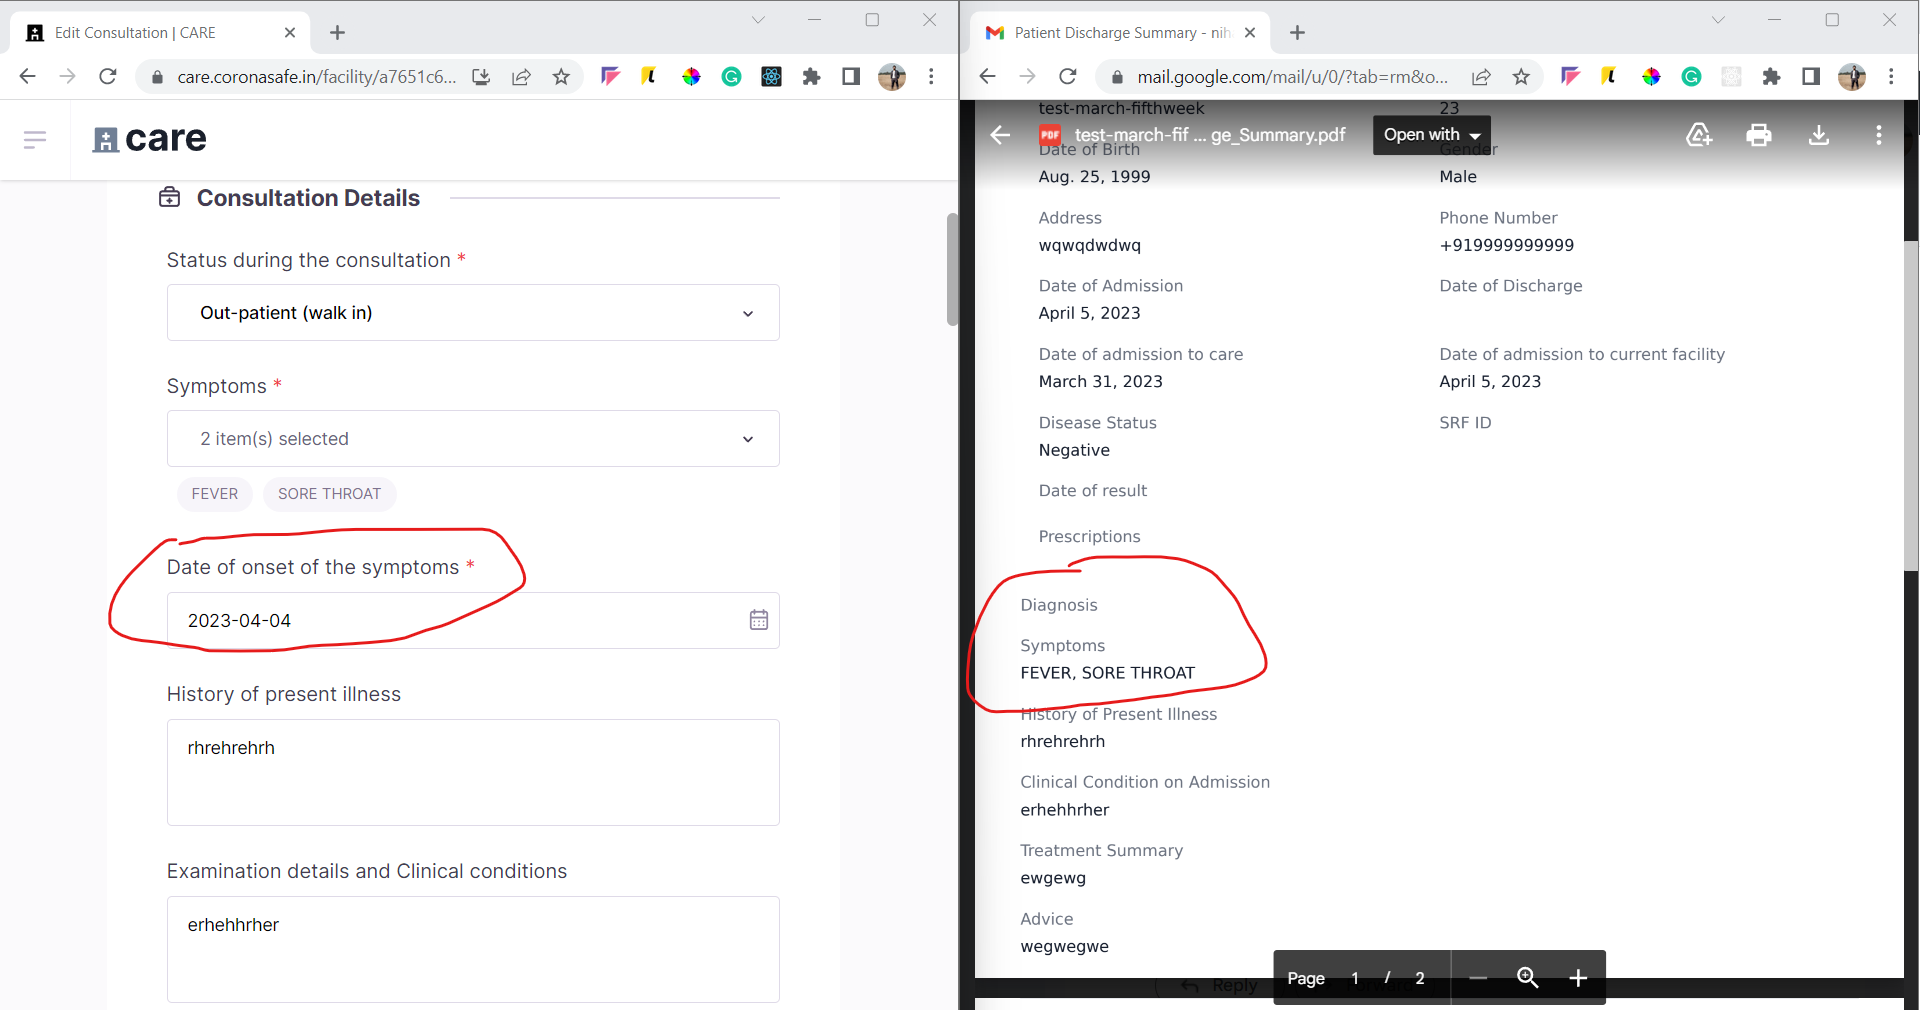Expand the Symptoms selection dropdown
Viewport: 1920px width, 1010px height.
(x=472, y=438)
